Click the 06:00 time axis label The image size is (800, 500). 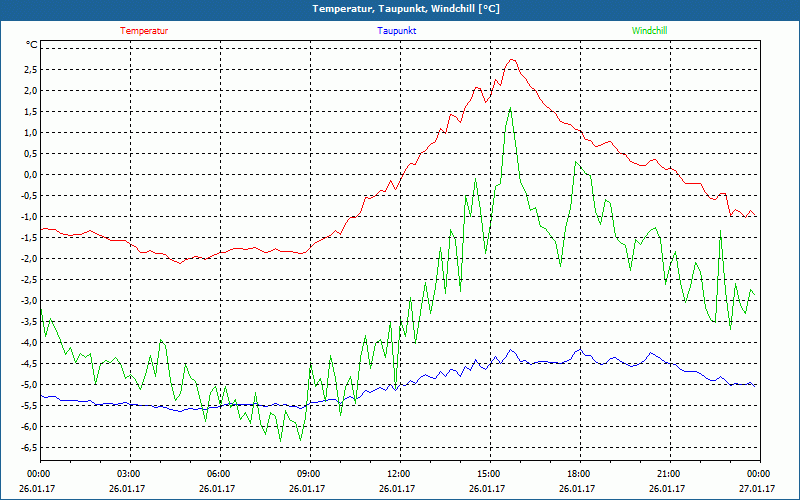point(219,474)
